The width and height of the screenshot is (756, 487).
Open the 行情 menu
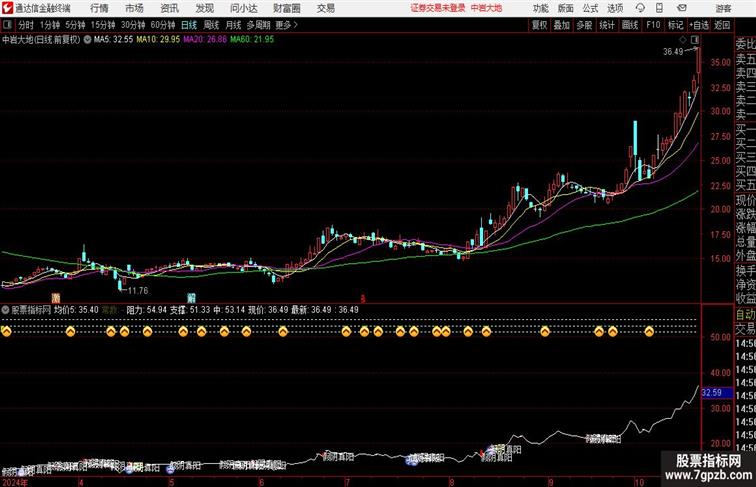coord(99,8)
